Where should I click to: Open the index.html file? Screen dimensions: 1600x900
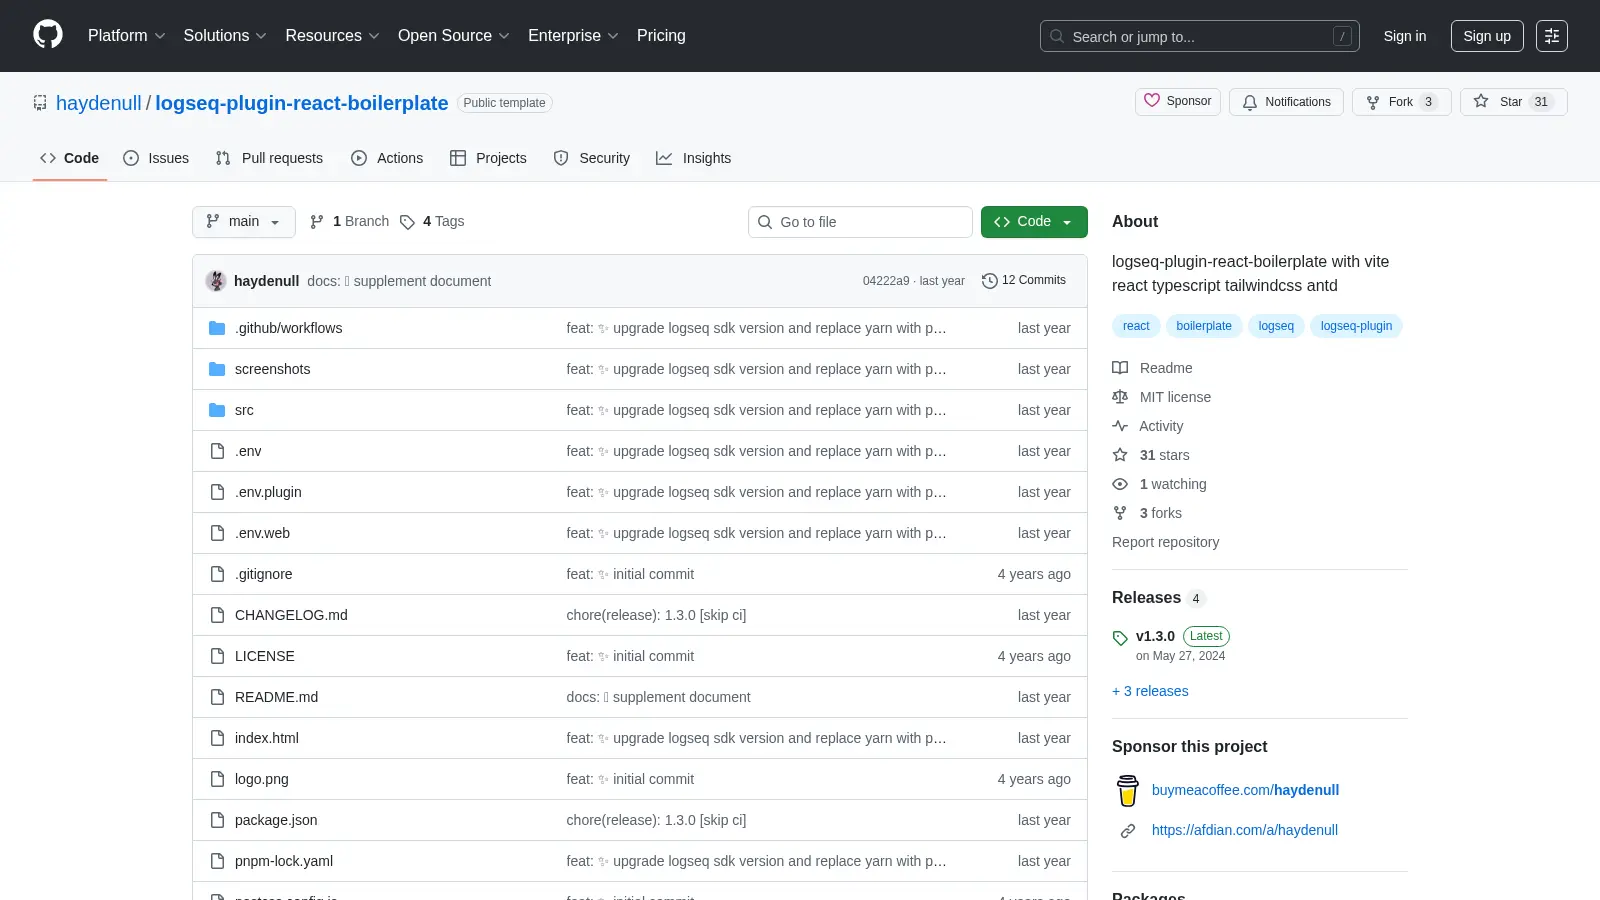[x=267, y=738]
